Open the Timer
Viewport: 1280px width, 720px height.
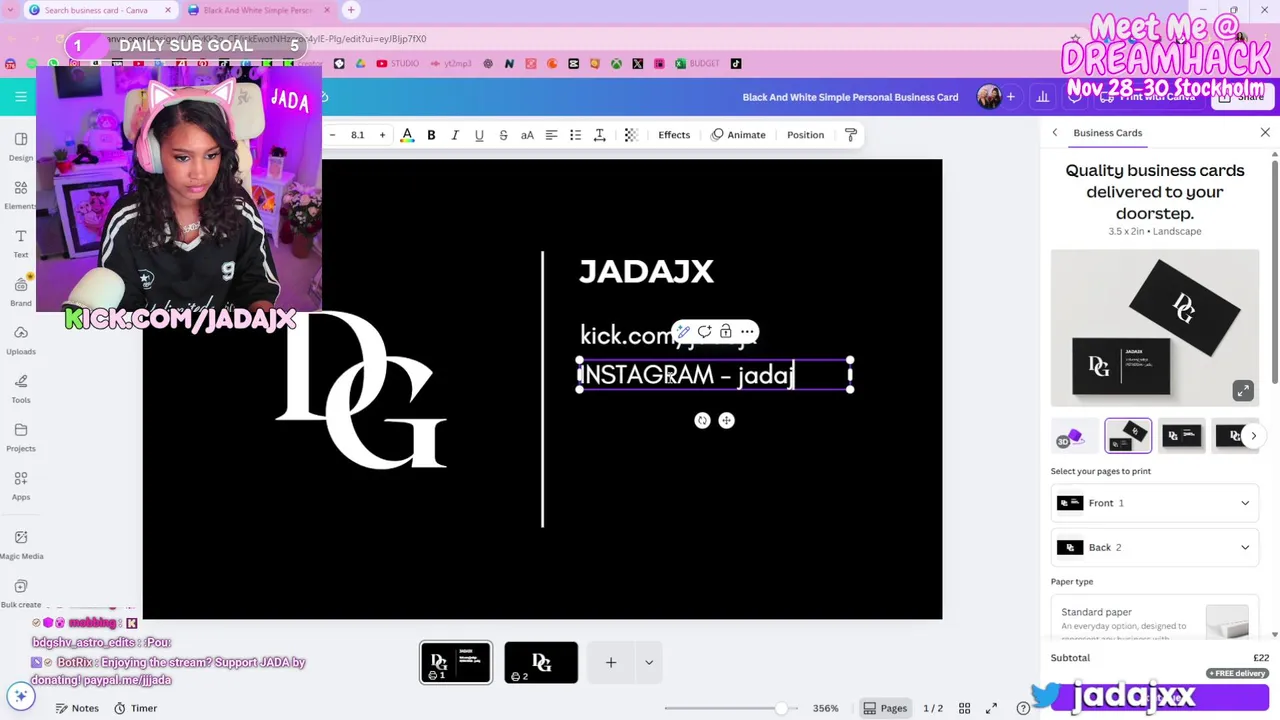coord(135,708)
